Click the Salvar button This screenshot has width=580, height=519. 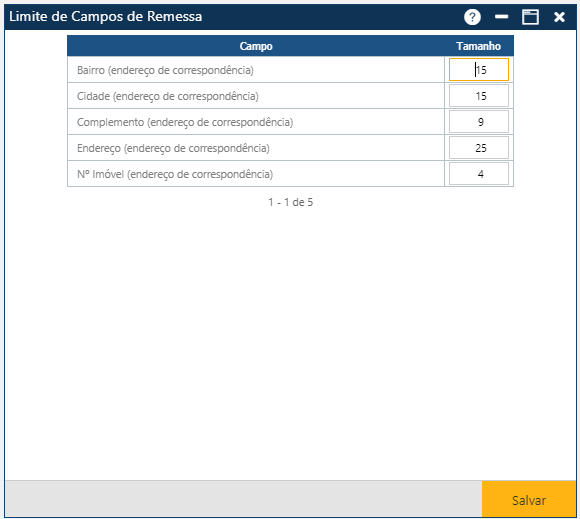click(529, 500)
